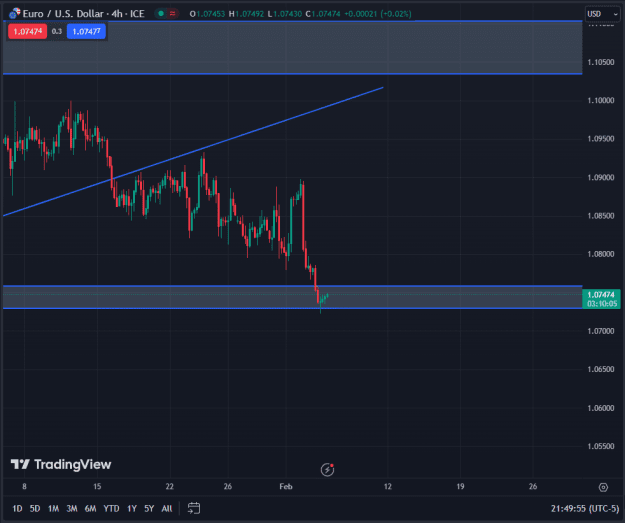The width and height of the screenshot is (625, 523).
Task: Click the open value O1.07453 in header
Action: point(207,14)
